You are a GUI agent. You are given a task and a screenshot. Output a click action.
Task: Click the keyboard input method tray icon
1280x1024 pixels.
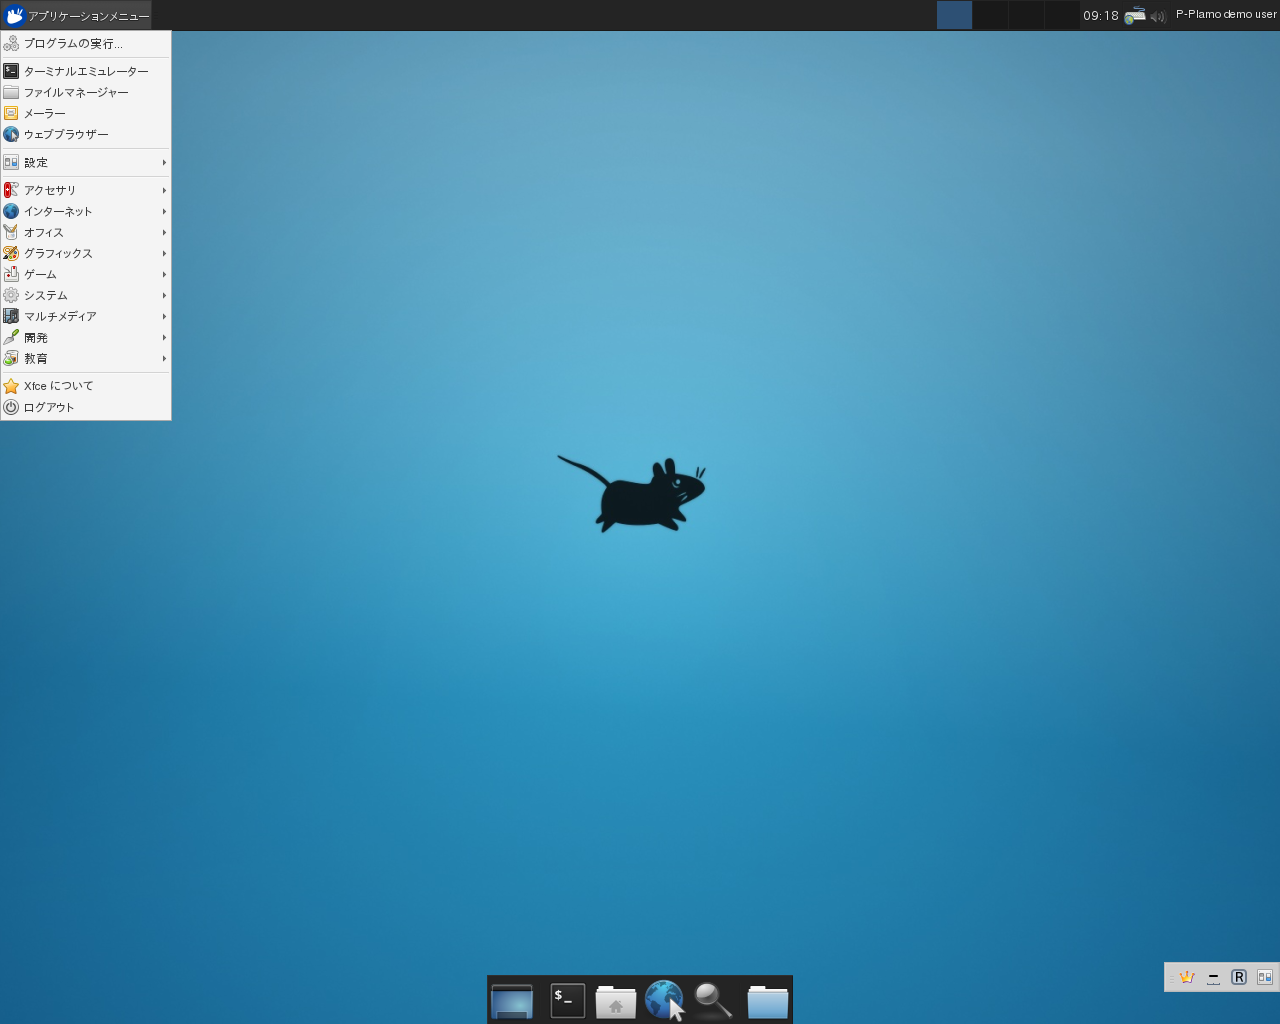(1135, 15)
